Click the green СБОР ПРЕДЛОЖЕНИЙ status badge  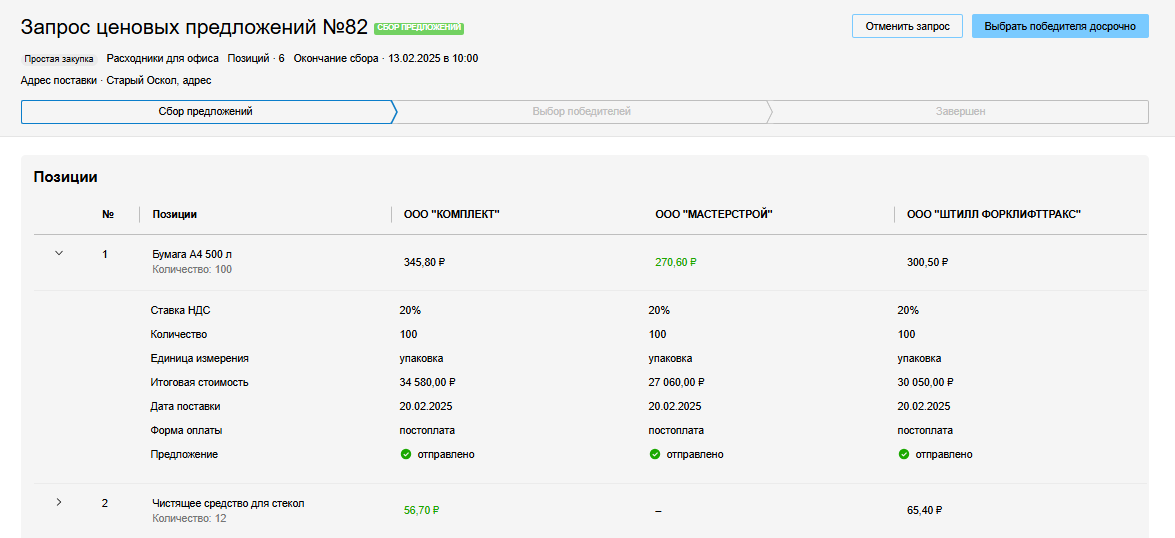coord(419,28)
